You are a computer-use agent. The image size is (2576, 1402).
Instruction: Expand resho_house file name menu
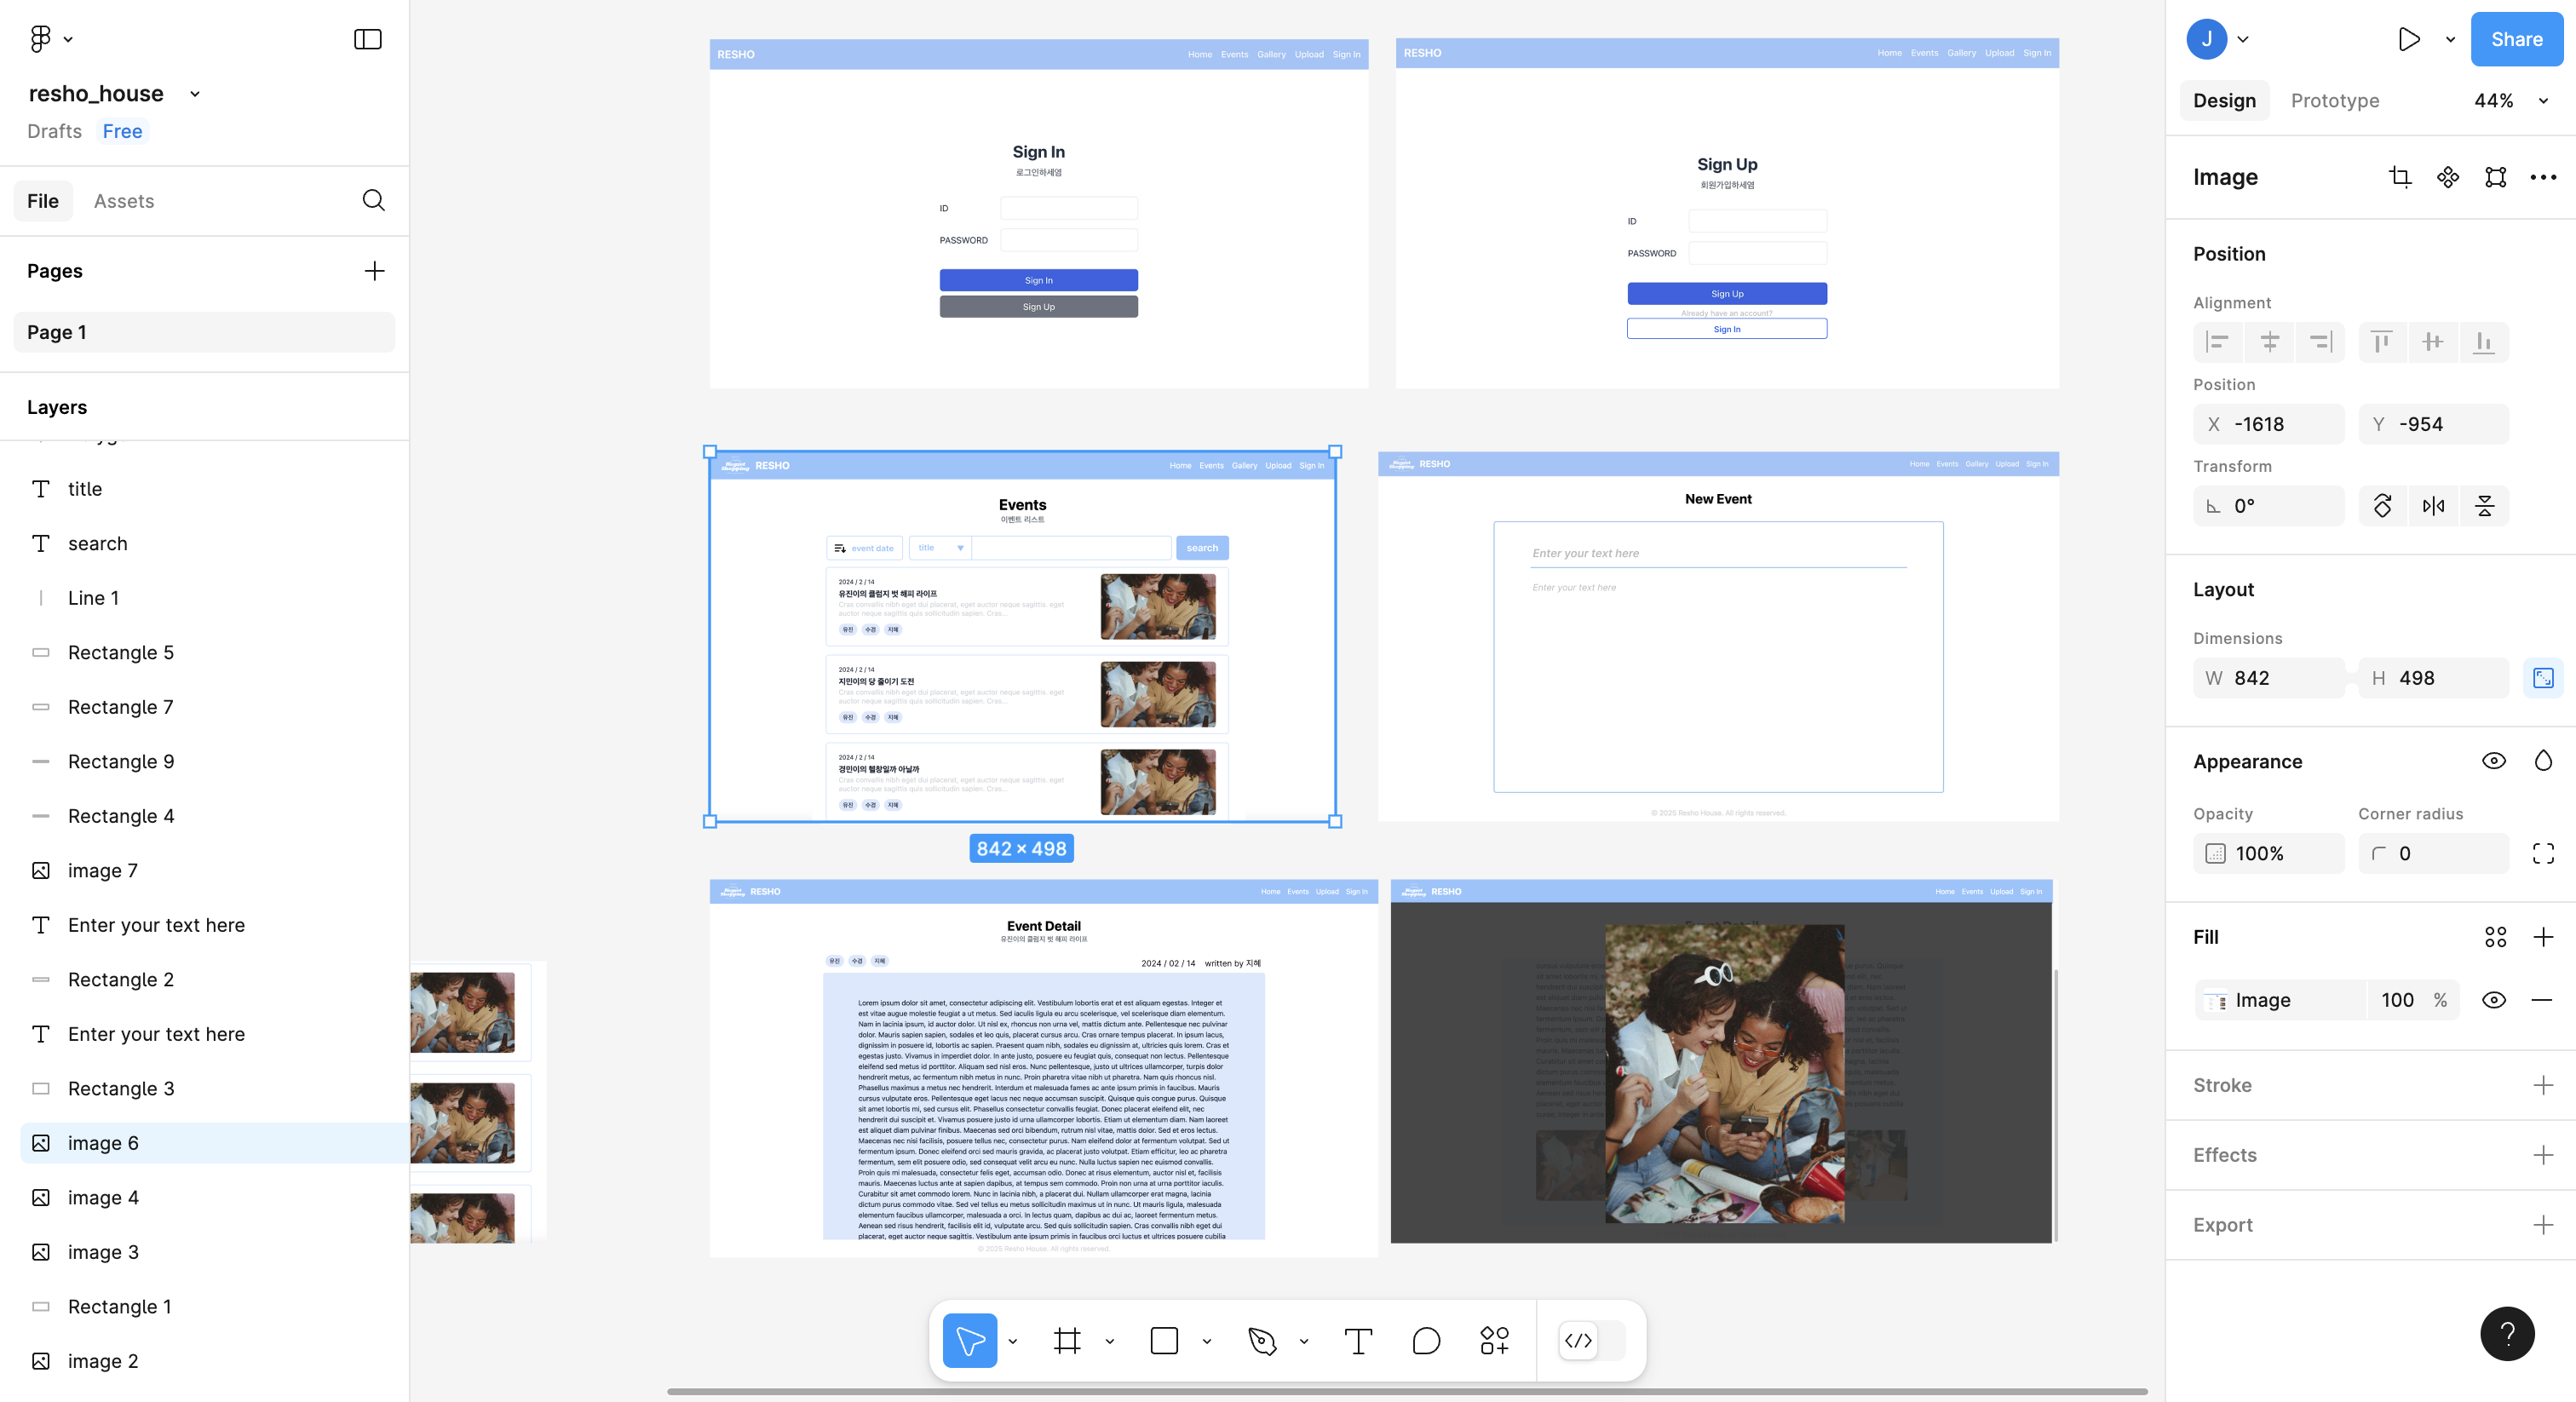(x=195, y=94)
